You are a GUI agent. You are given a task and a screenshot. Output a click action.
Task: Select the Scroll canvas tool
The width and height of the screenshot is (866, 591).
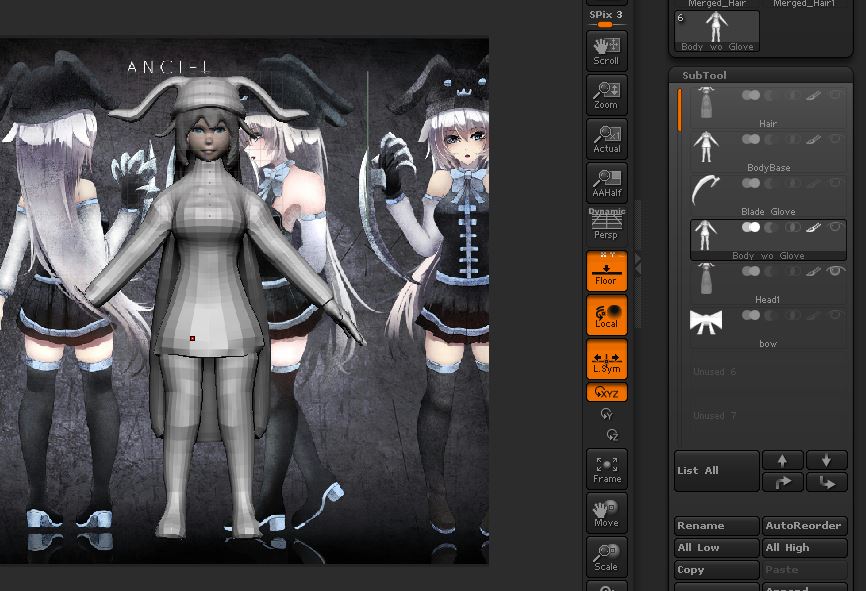coord(606,51)
